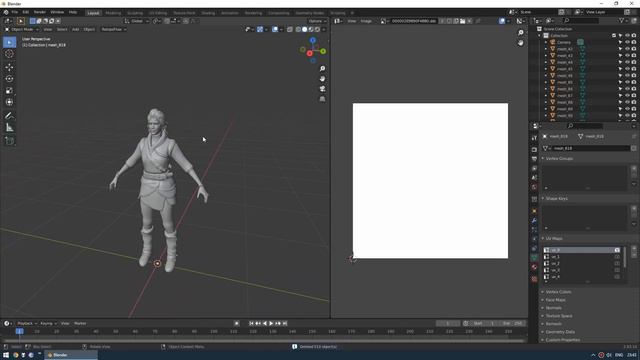Open the File menu

15,12
